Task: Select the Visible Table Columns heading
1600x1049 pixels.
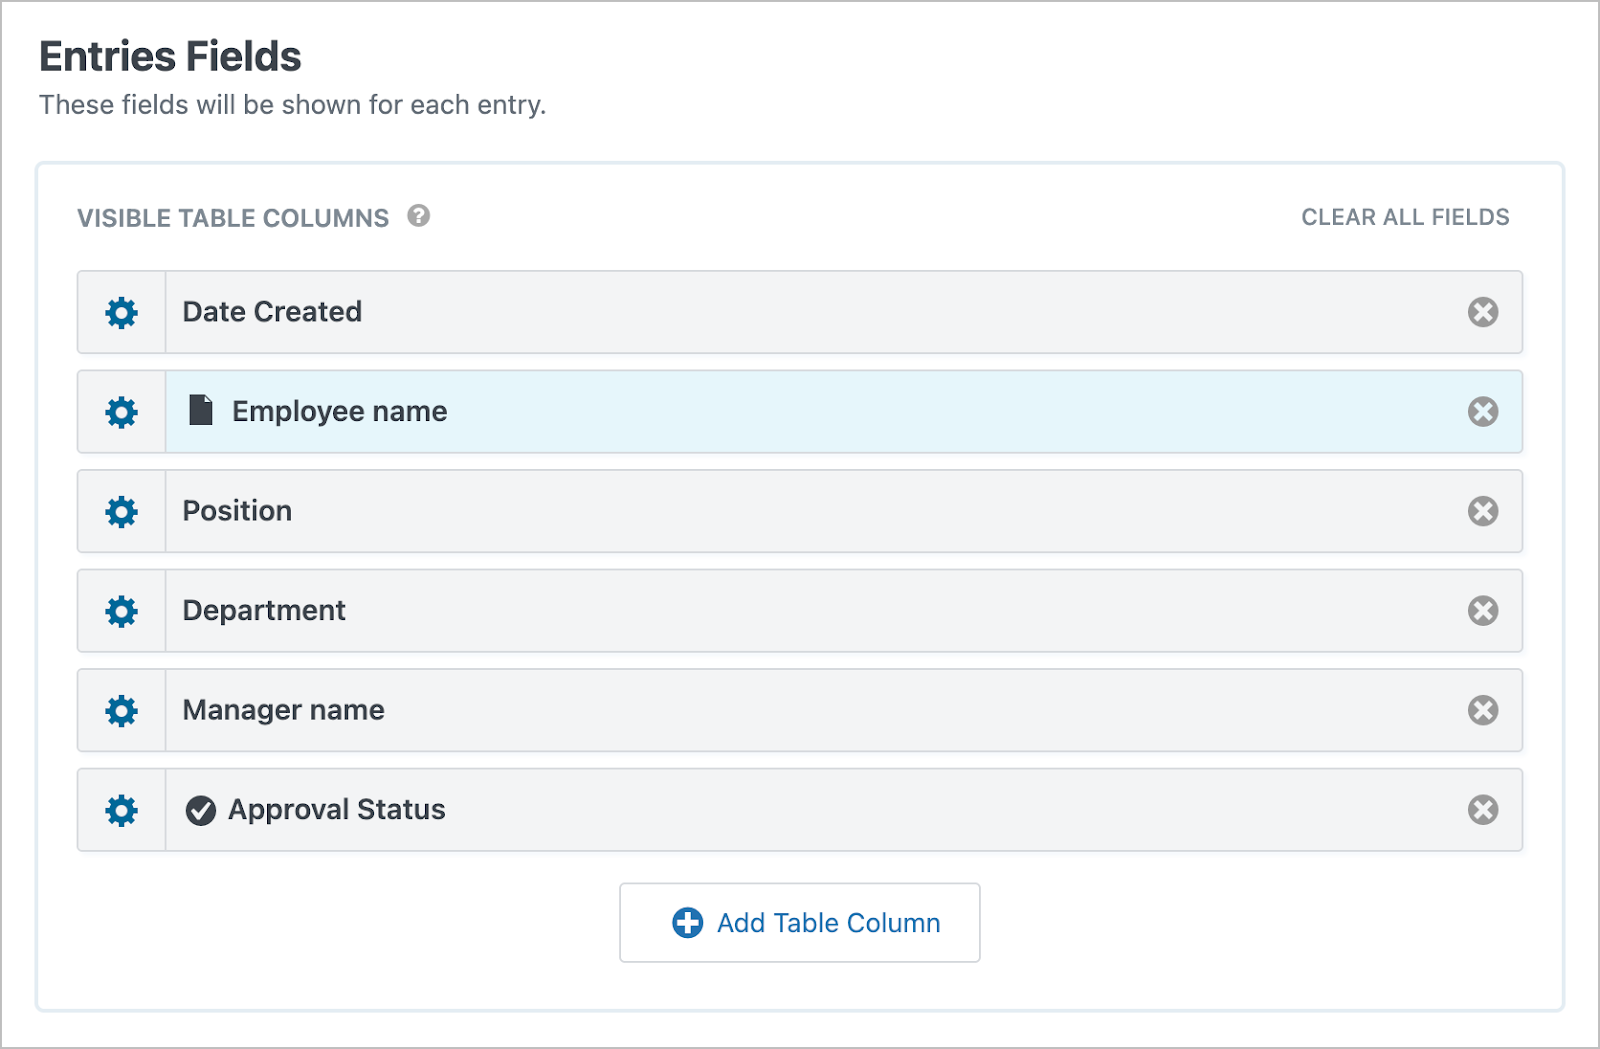Action: coord(233,217)
